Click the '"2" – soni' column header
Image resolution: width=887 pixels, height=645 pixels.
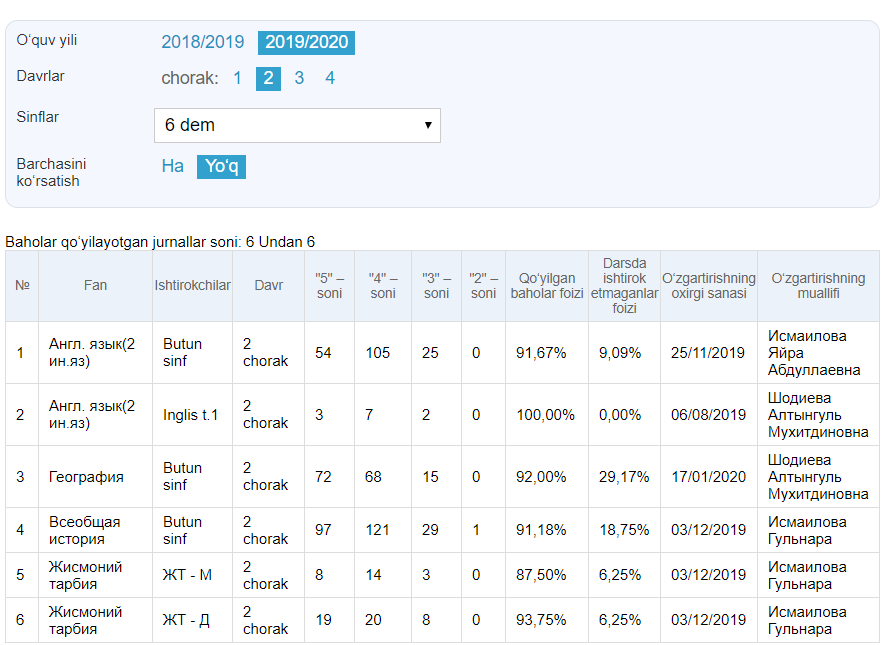click(x=483, y=286)
